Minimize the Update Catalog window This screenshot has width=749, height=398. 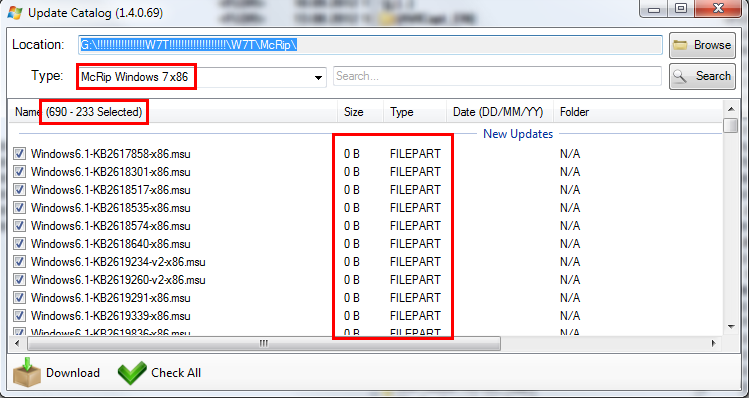(654, 8)
